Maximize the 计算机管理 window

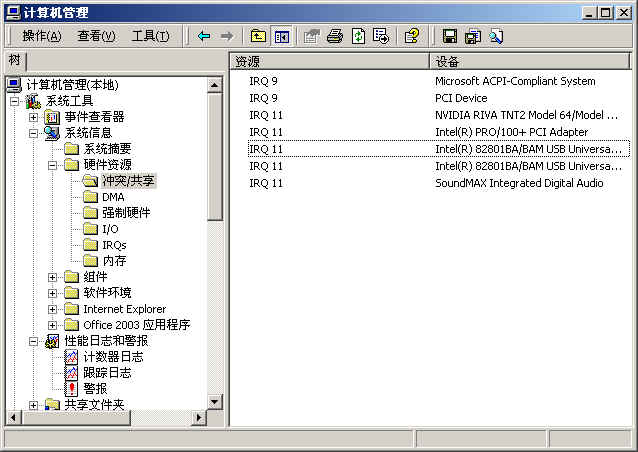pos(605,13)
